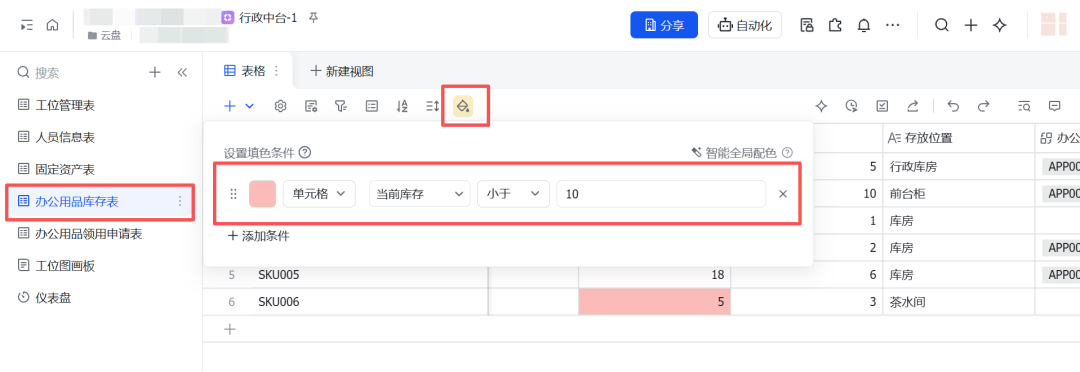The height and width of the screenshot is (372, 1080).
Task: Open 办公用品领用申请表 in sidebar
Action: [x=101, y=234]
